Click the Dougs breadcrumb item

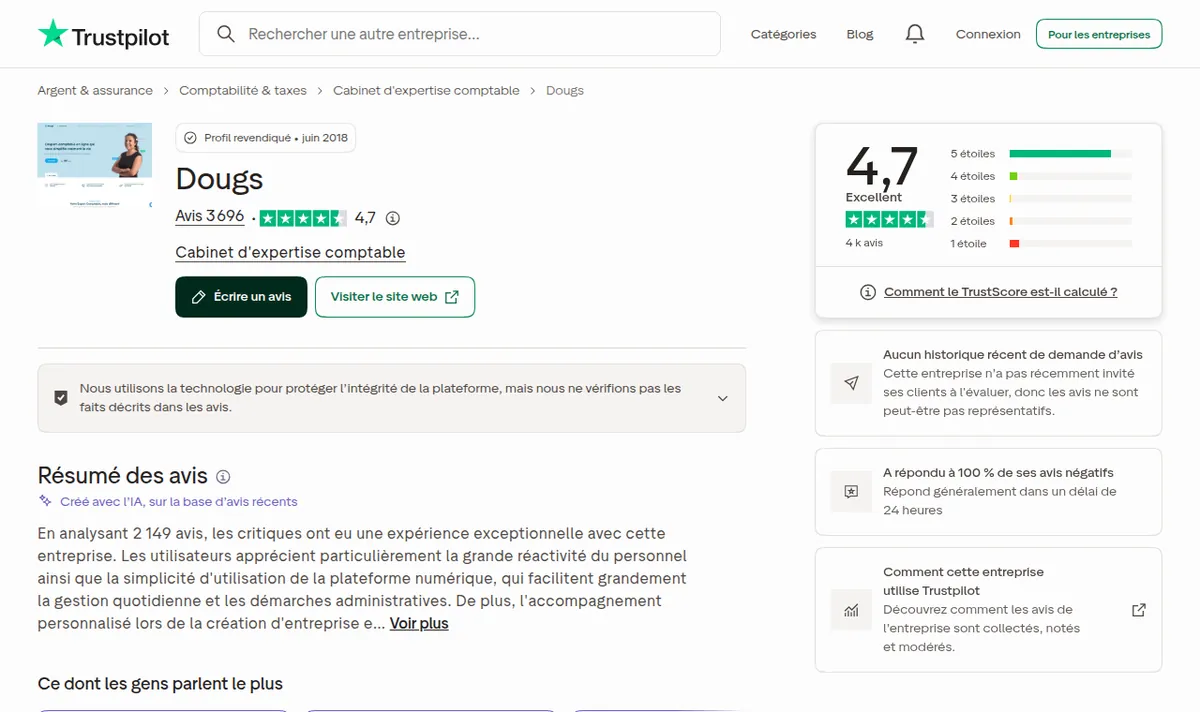[564, 90]
